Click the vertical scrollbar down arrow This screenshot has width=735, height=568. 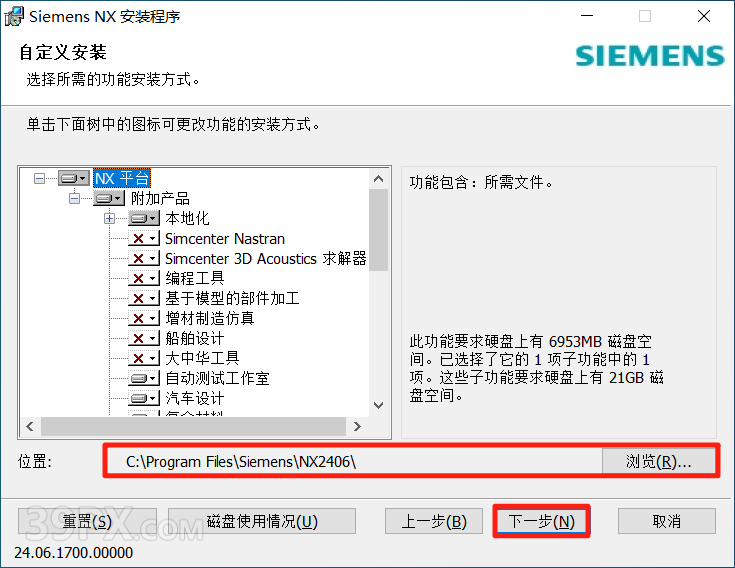(x=378, y=405)
